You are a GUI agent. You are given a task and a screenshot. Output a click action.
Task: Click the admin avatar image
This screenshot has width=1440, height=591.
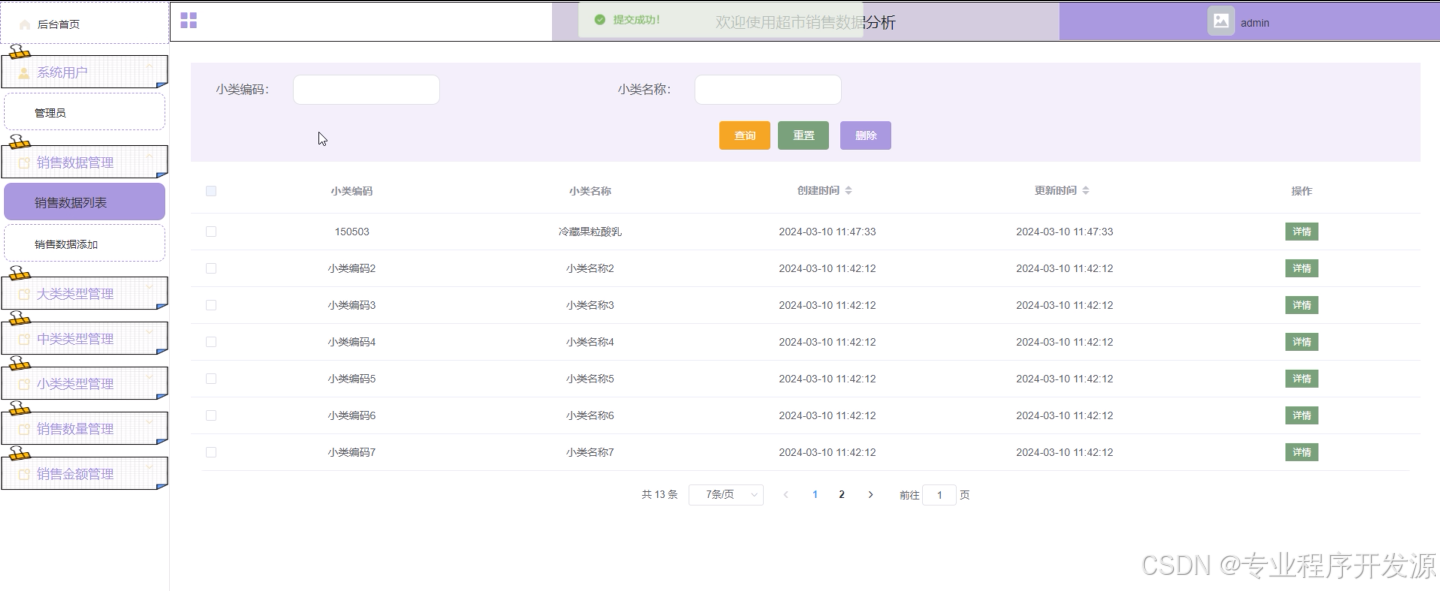pos(1221,21)
